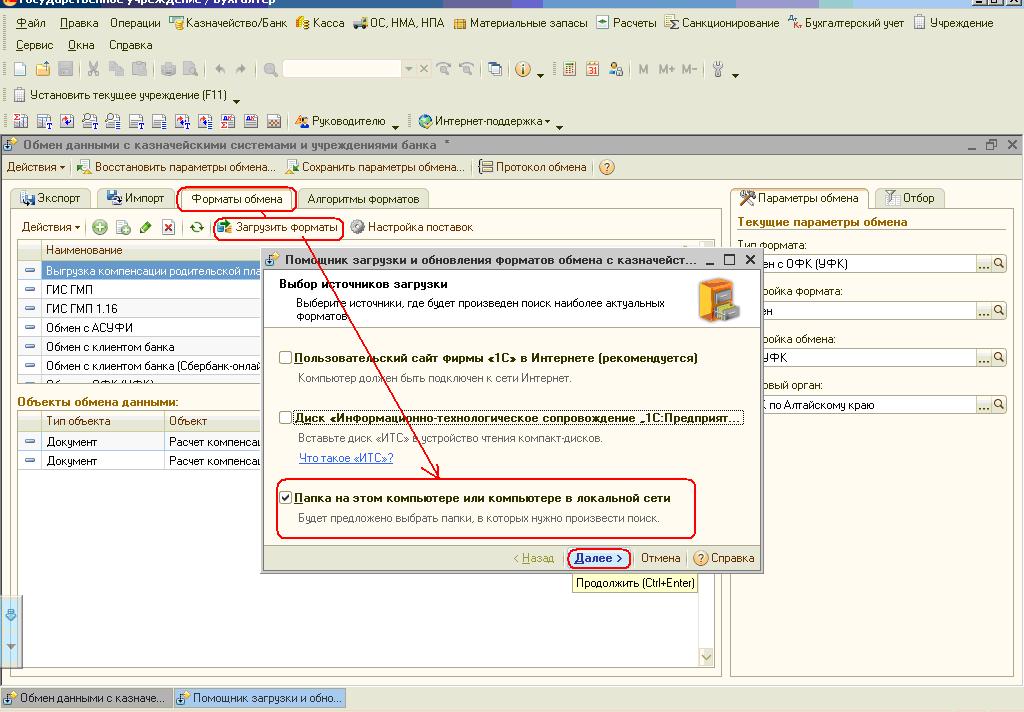
Task: Open the calendar icon in main toolbar
Action: coord(592,69)
